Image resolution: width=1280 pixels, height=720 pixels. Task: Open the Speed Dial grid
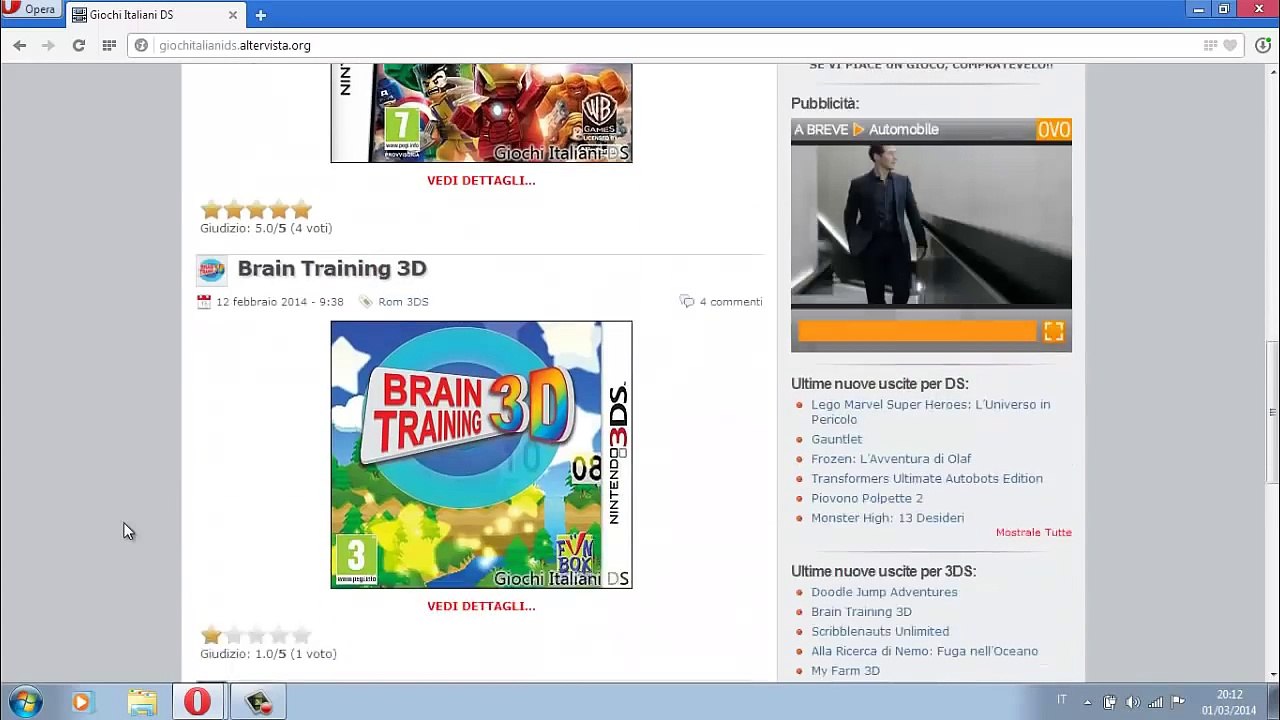pos(109,45)
